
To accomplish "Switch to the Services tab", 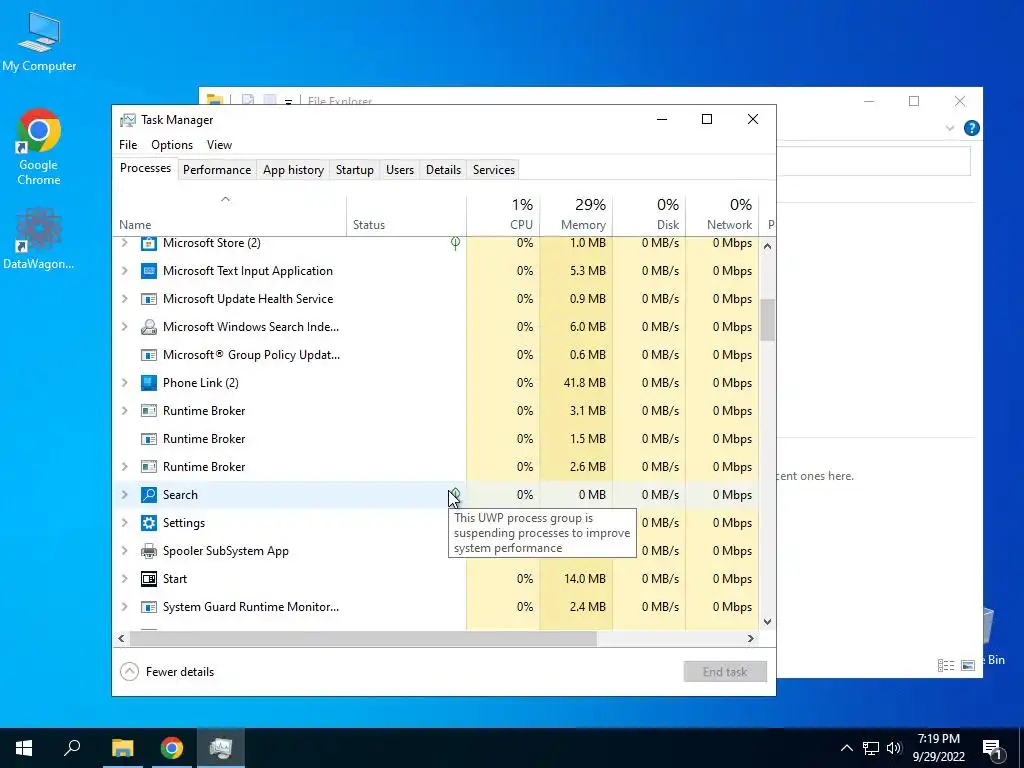I will [x=494, y=170].
